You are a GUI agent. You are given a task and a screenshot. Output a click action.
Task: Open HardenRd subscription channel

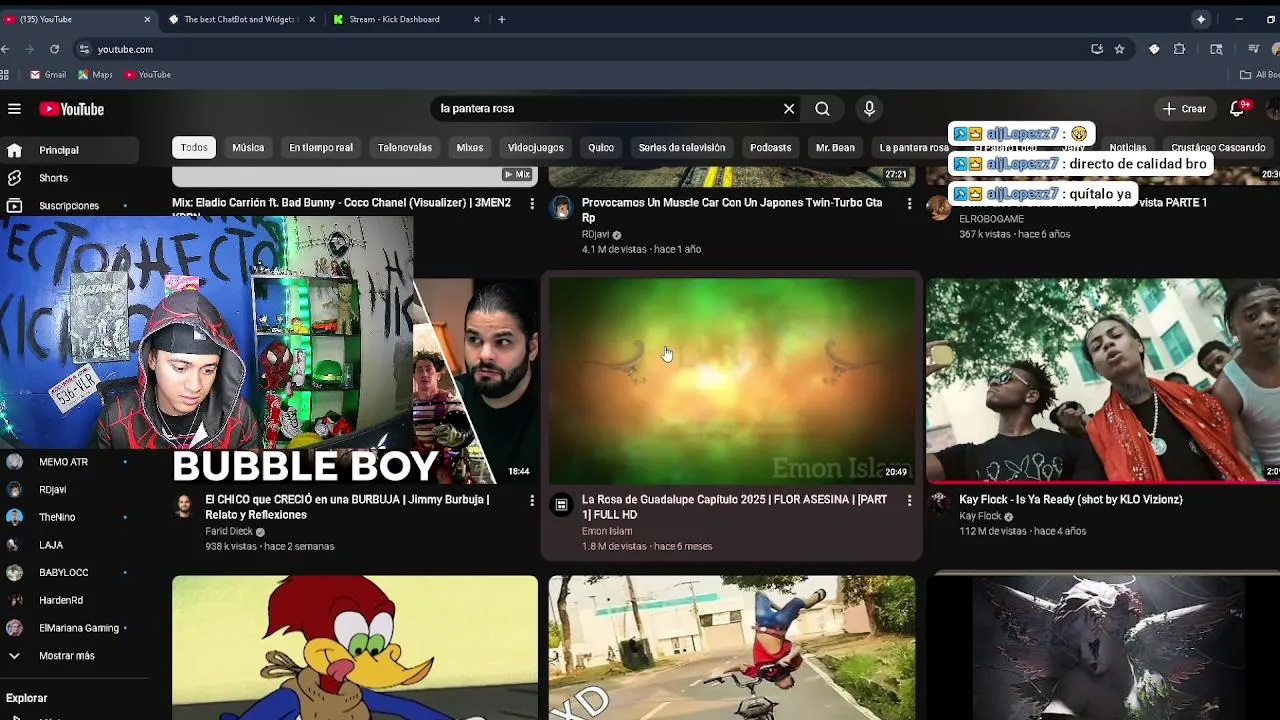(70, 600)
